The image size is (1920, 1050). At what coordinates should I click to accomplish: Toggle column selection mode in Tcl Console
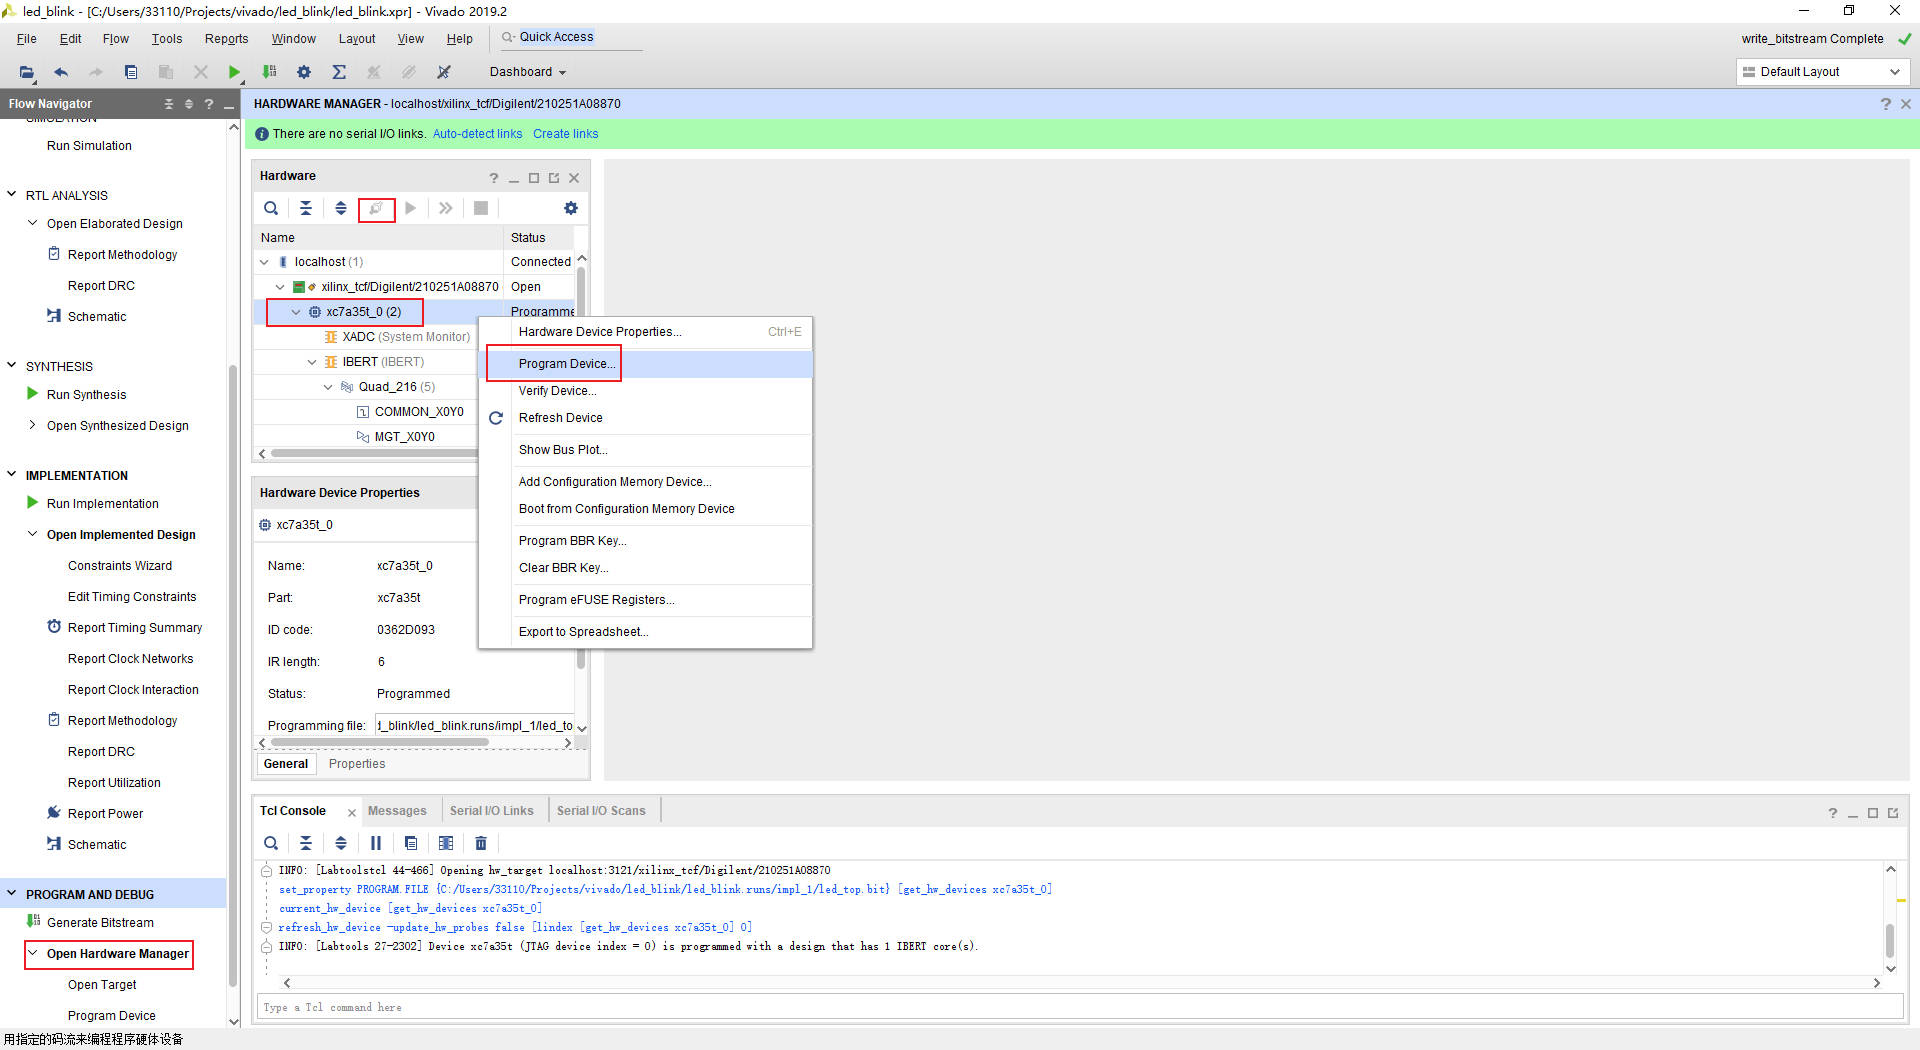click(x=446, y=843)
